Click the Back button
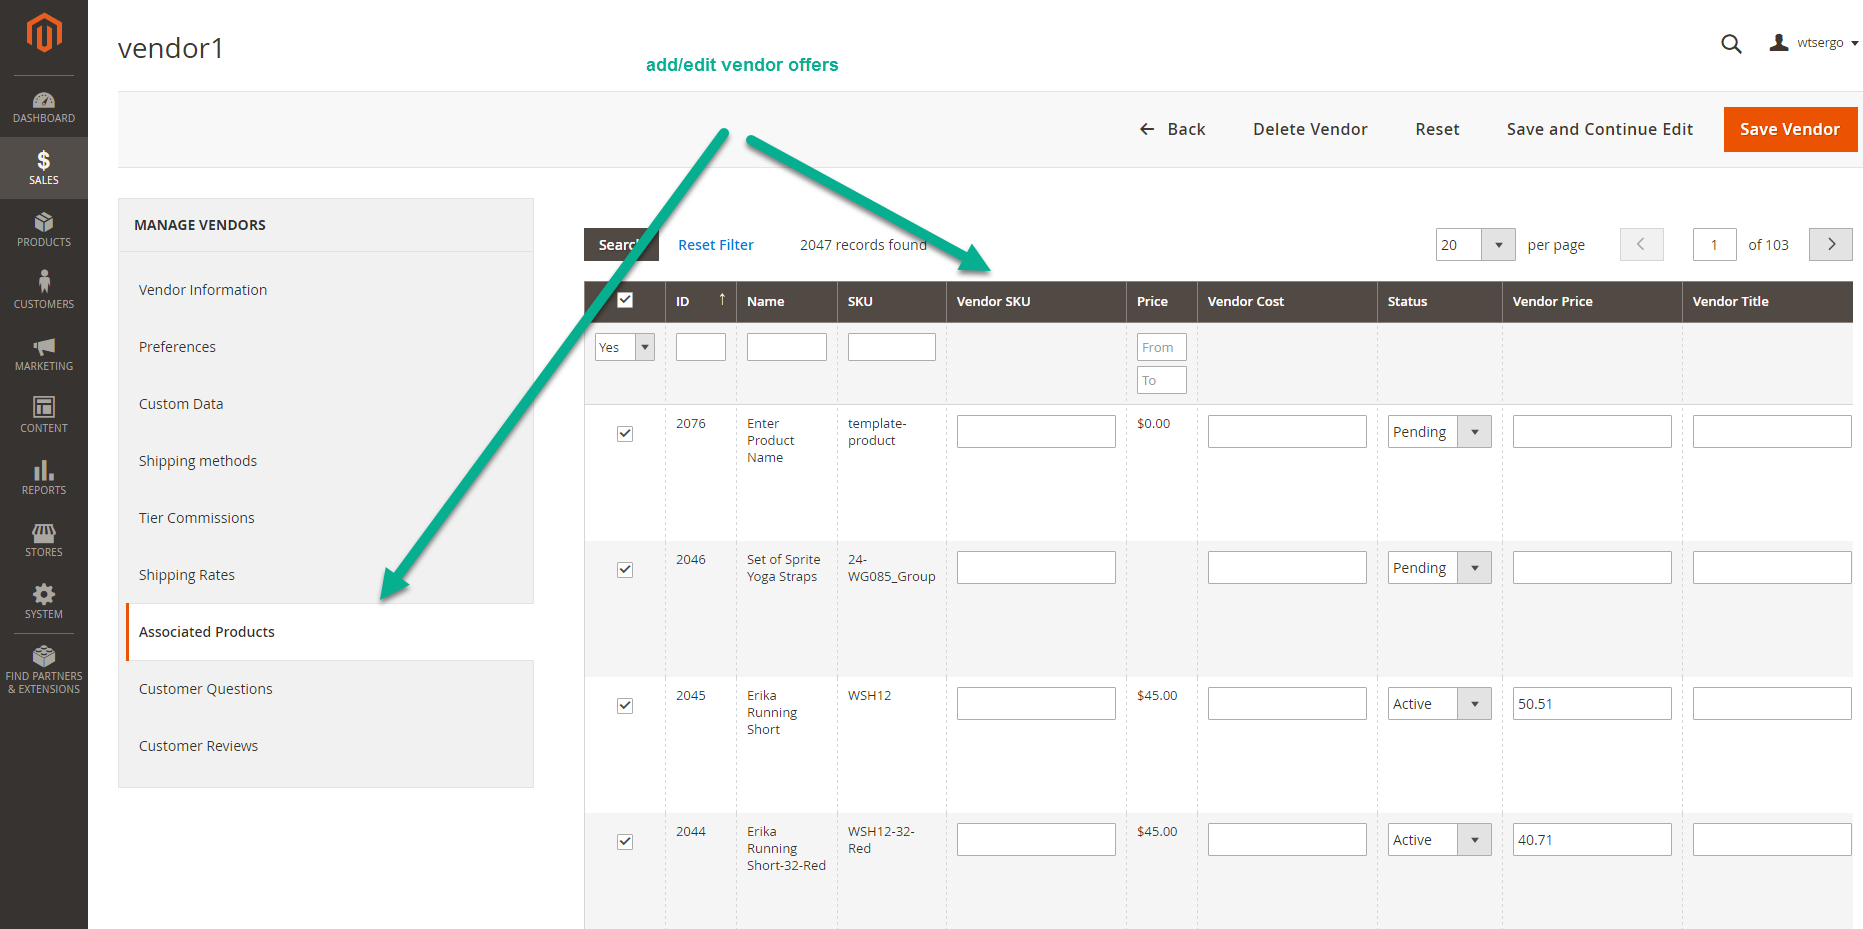1863x929 pixels. [1172, 129]
